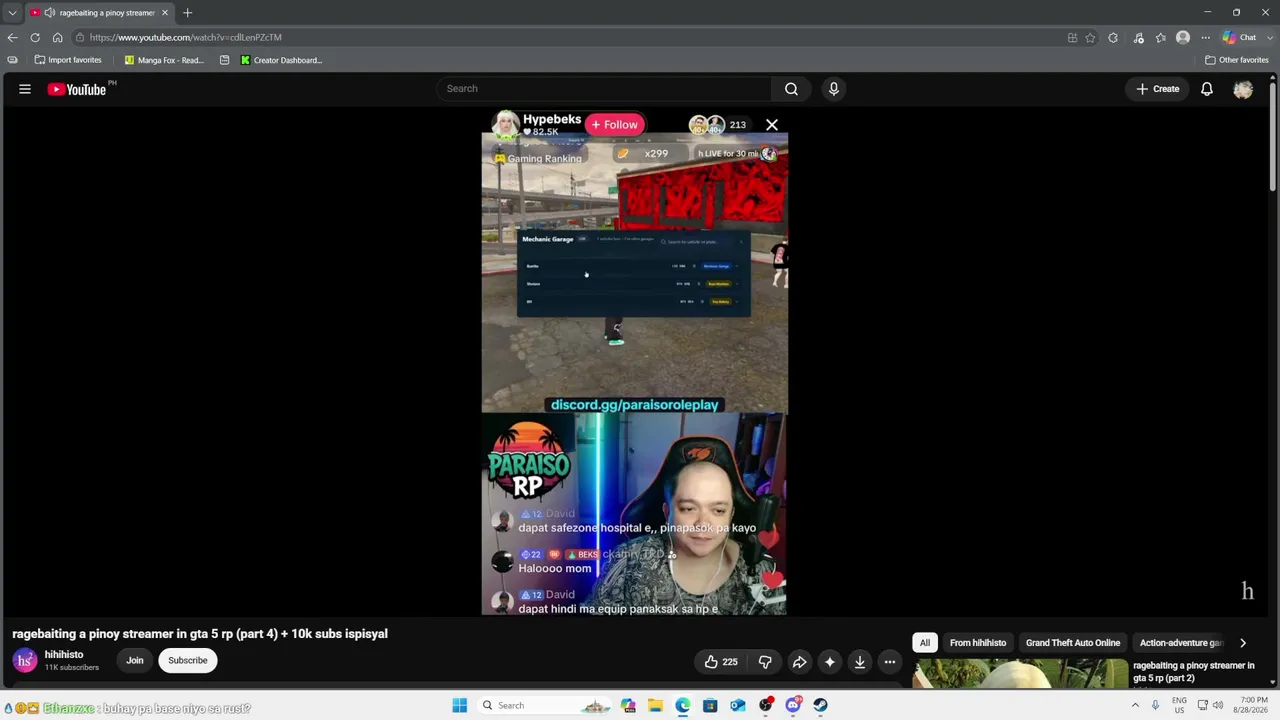This screenshot has height=720, width=1280.
Task: Refresh the current page
Action: pyautogui.click(x=35, y=37)
